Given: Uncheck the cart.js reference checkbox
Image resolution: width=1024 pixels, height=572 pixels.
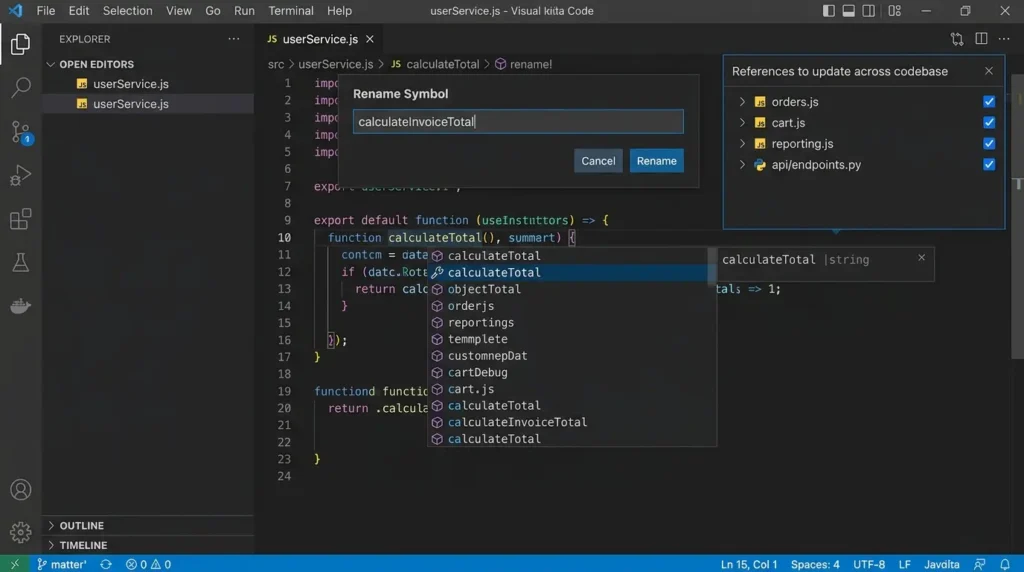Looking at the screenshot, I should tap(989, 122).
